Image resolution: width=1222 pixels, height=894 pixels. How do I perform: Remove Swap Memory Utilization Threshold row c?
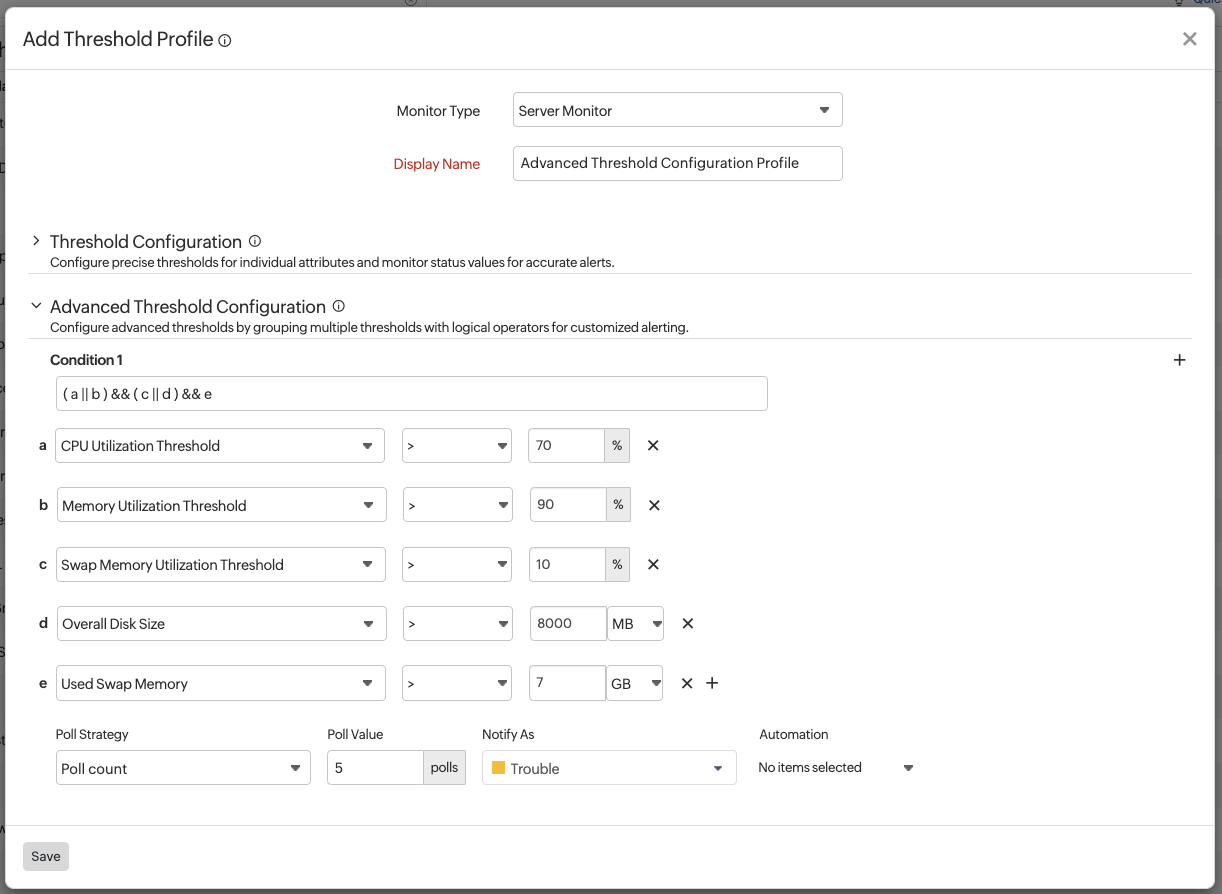click(653, 564)
